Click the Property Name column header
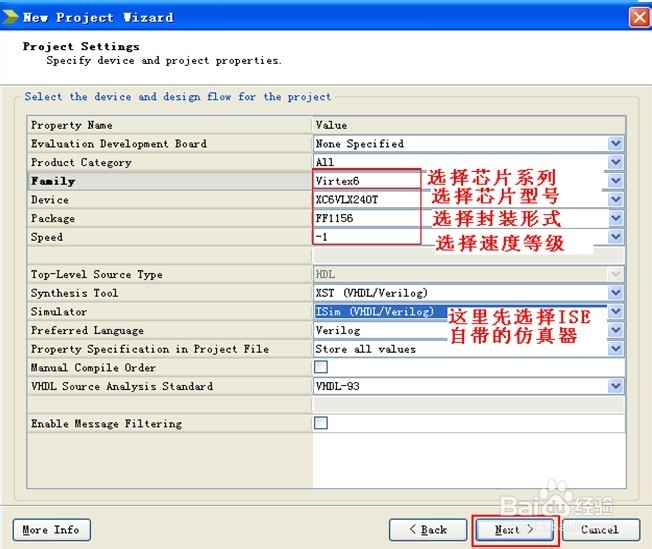 [170, 125]
